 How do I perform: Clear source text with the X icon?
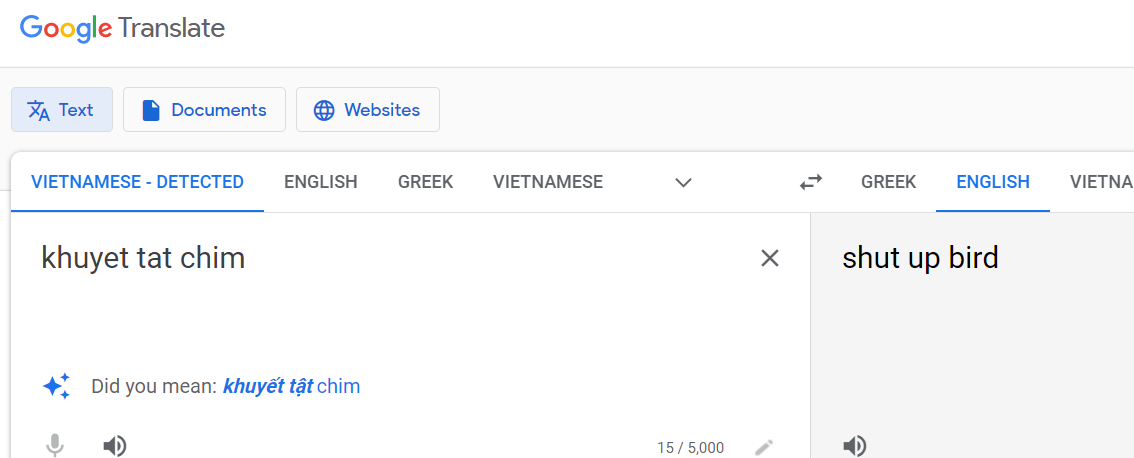[x=770, y=259]
